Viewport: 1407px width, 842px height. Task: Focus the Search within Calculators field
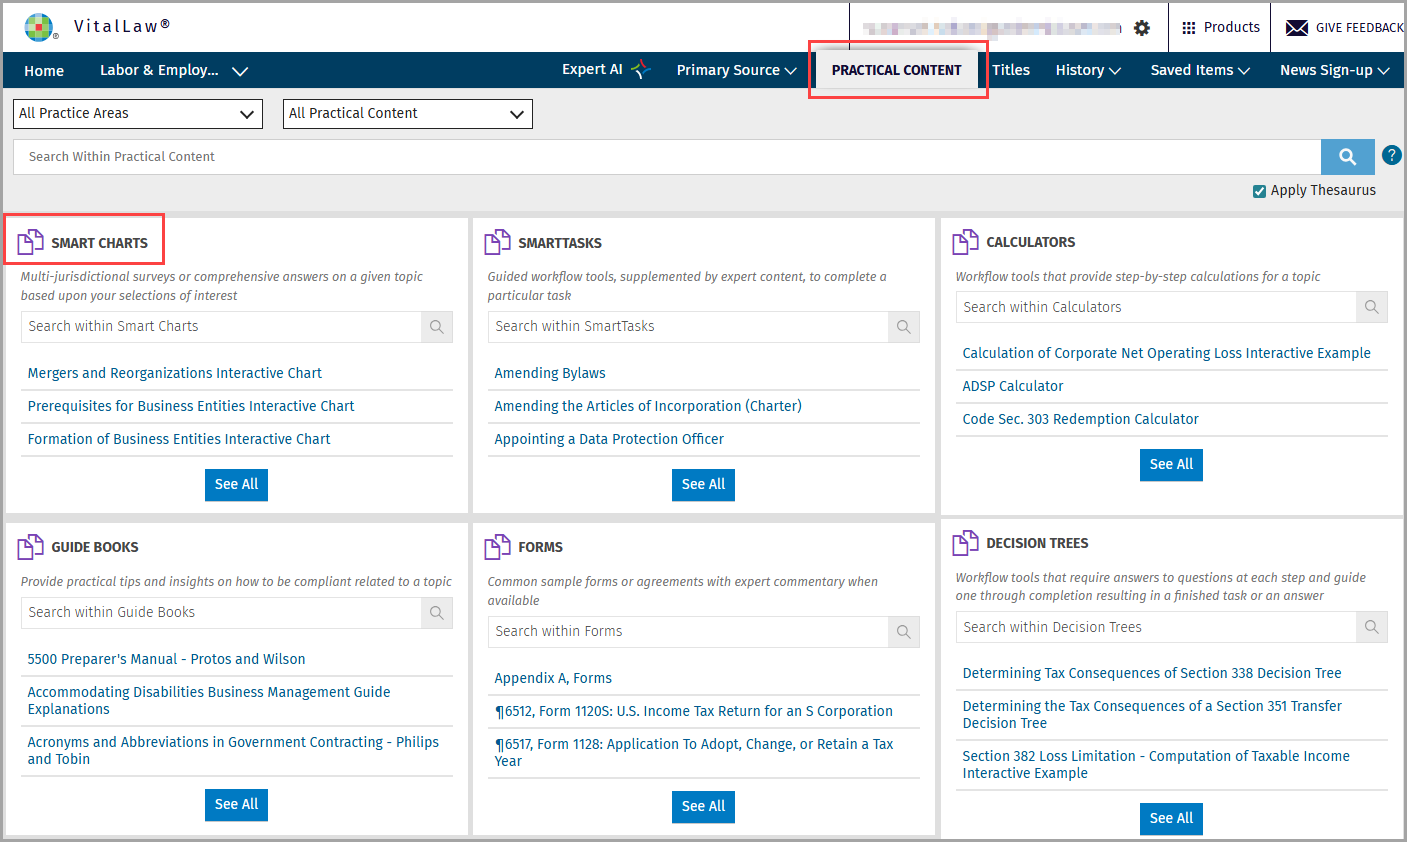[x=1156, y=307]
